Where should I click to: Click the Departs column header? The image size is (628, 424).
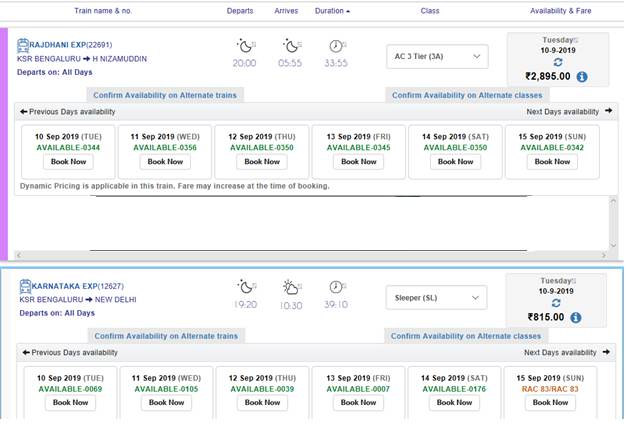pos(240,11)
